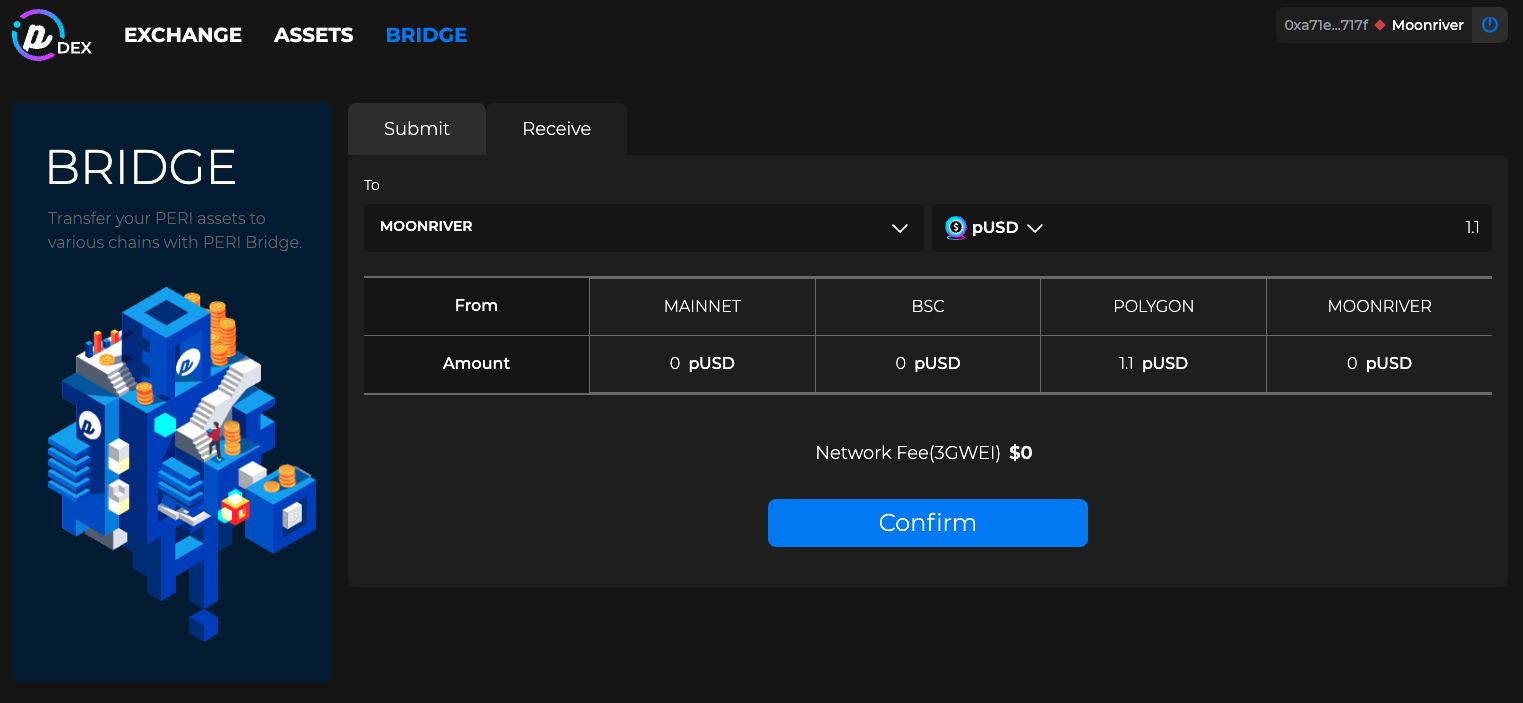Screen dimensions: 1523x703
Task: Switch to the Receive tab
Action: pyautogui.click(x=557, y=129)
